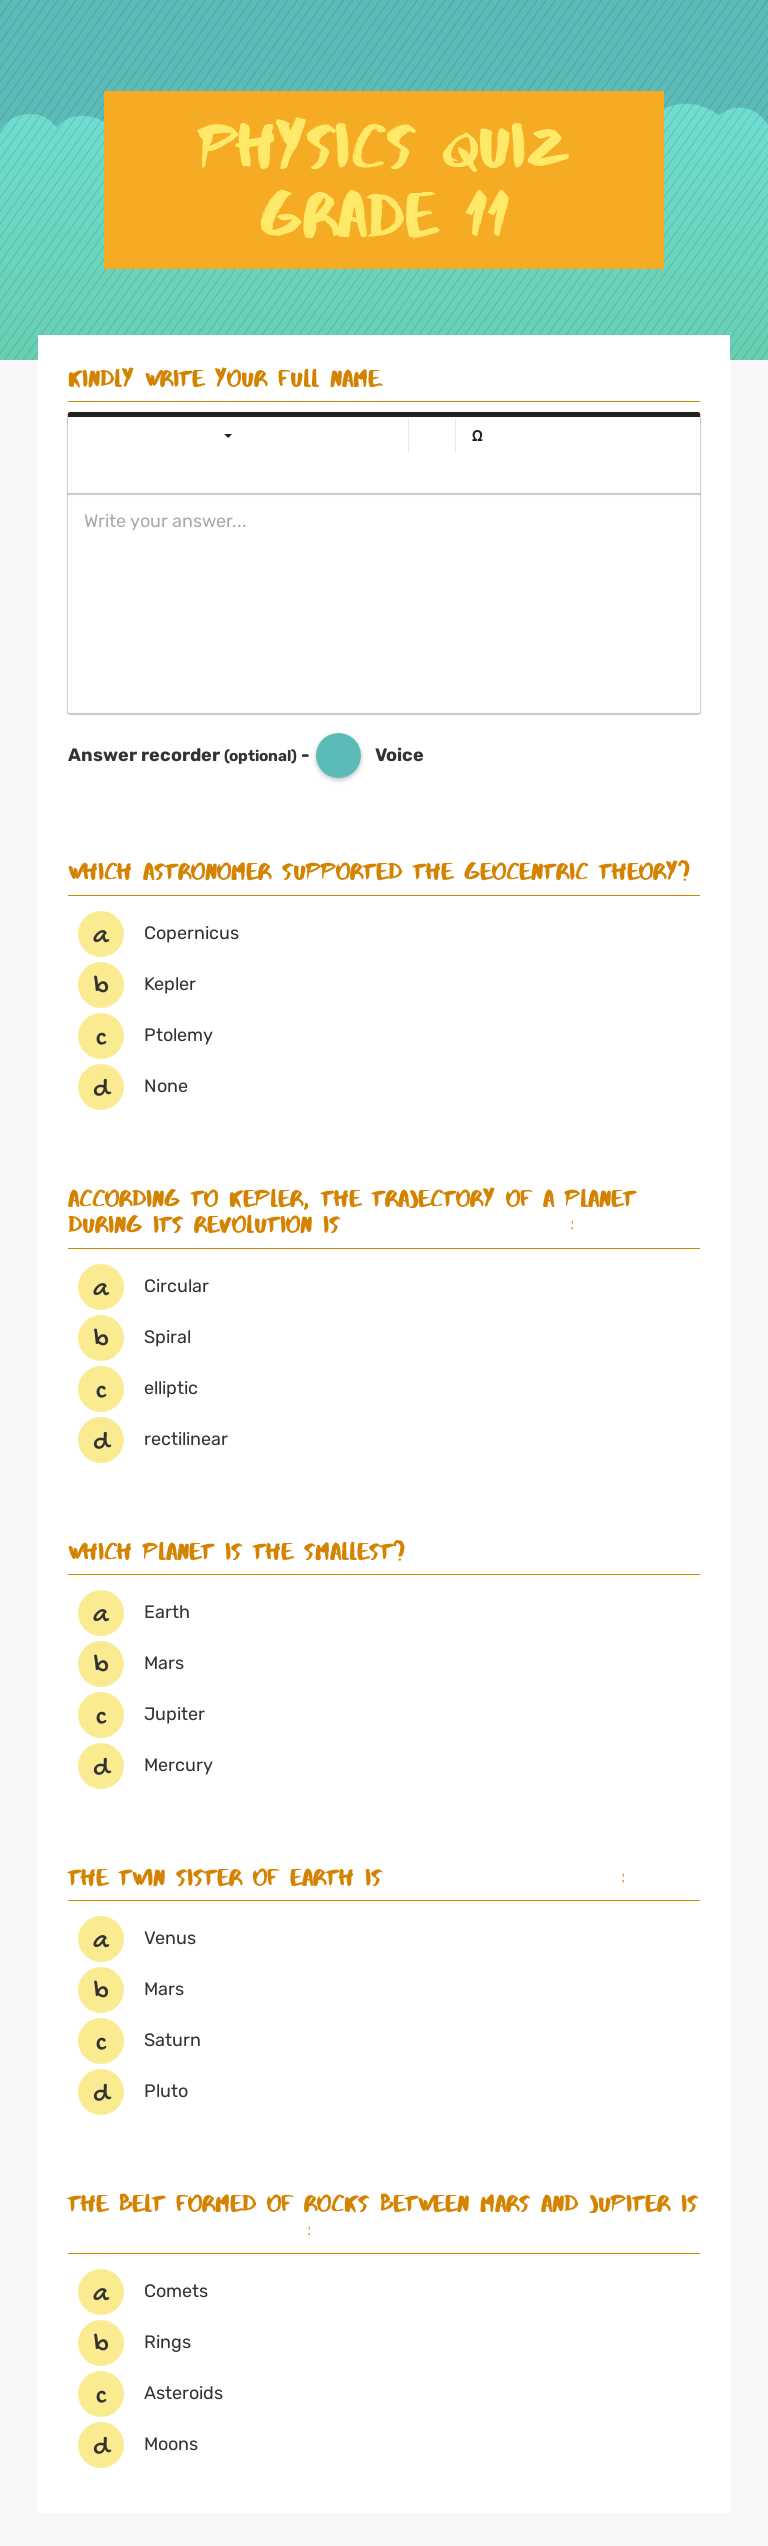This screenshot has height=2546, width=768.
Task: Select Copernicus for the geocentric theory question
Action: 100,933
